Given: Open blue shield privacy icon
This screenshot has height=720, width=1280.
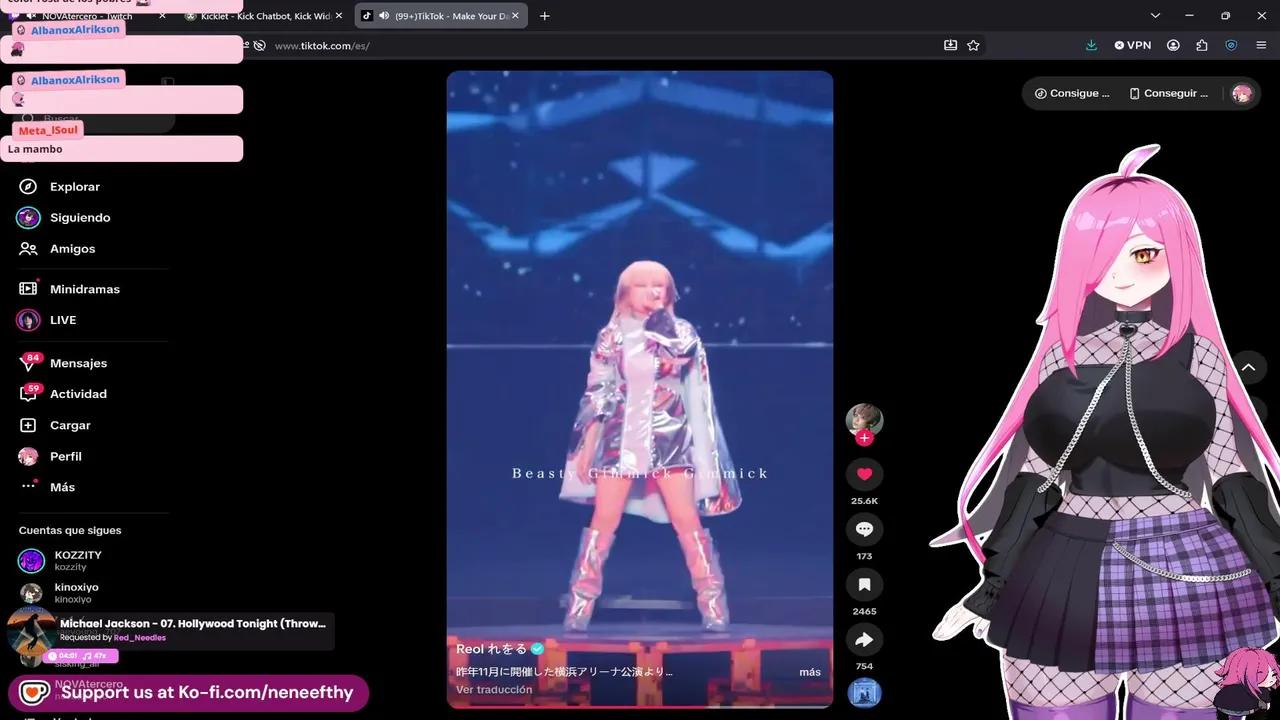Looking at the screenshot, I should 1231,45.
